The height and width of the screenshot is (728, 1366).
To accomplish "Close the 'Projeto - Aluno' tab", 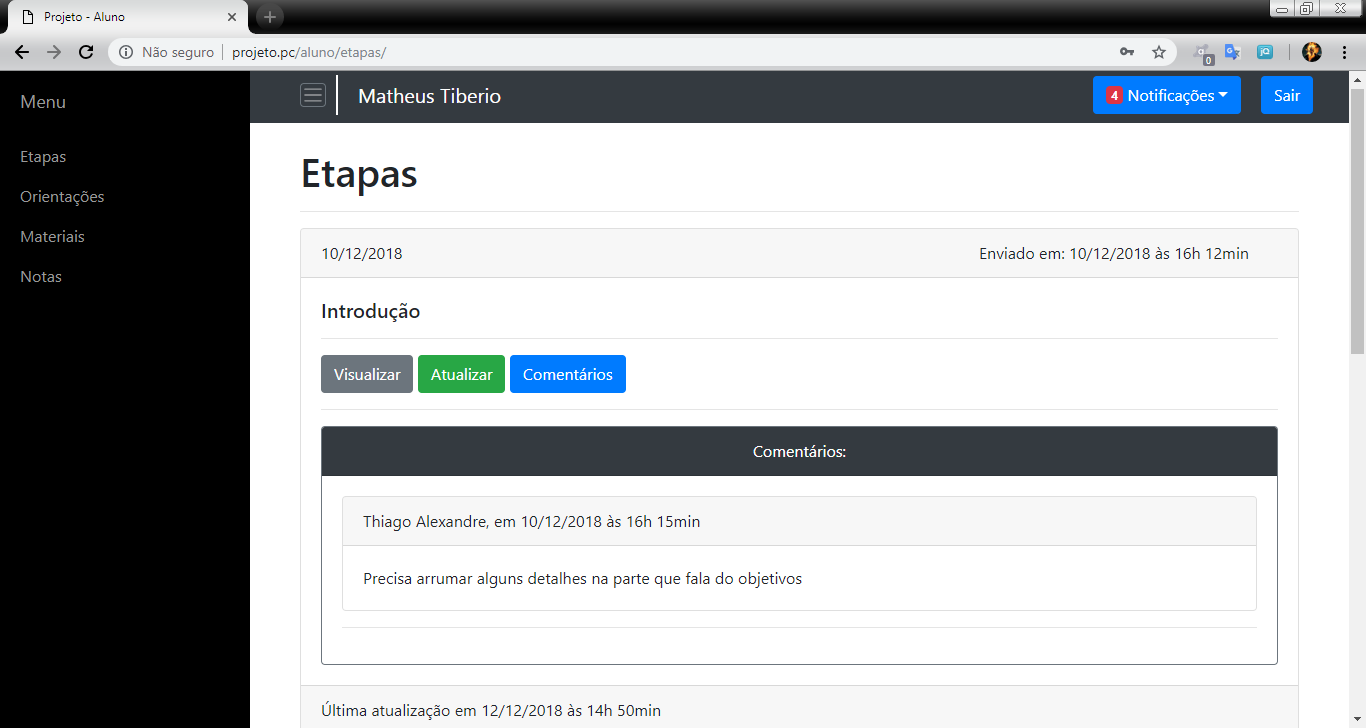I will (x=232, y=17).
